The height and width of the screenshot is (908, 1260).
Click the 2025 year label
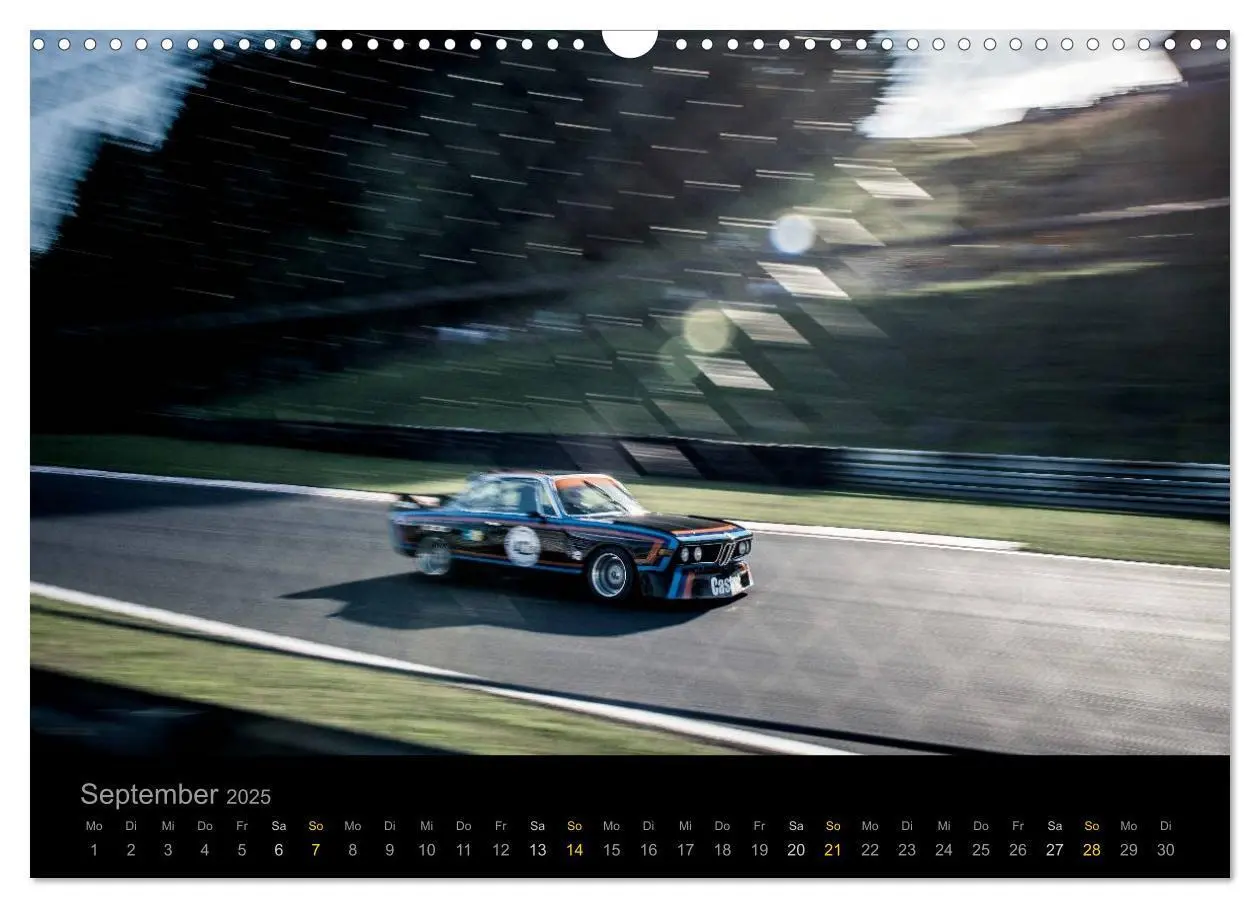coord(248,797)
